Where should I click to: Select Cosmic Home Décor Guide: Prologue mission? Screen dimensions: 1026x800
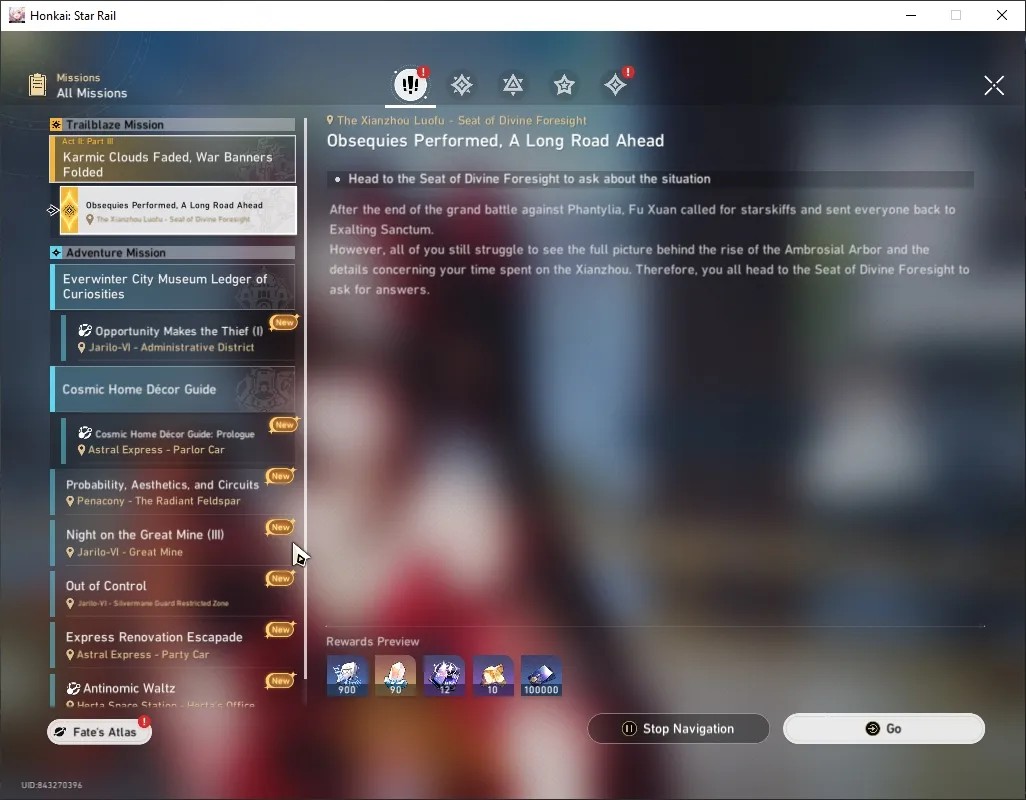[178, 441]
